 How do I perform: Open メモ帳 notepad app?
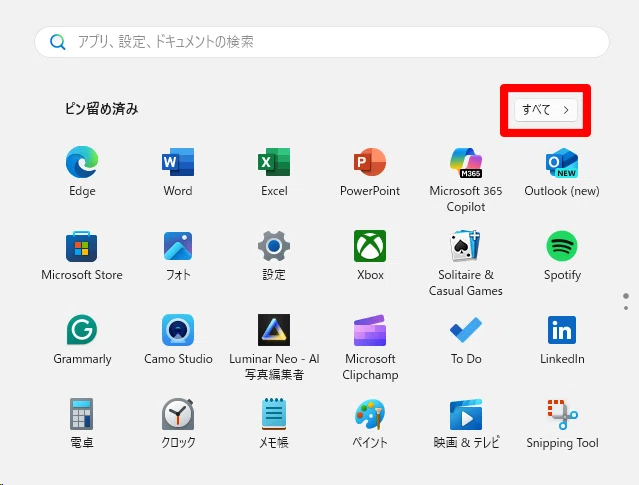coord(274,414)
